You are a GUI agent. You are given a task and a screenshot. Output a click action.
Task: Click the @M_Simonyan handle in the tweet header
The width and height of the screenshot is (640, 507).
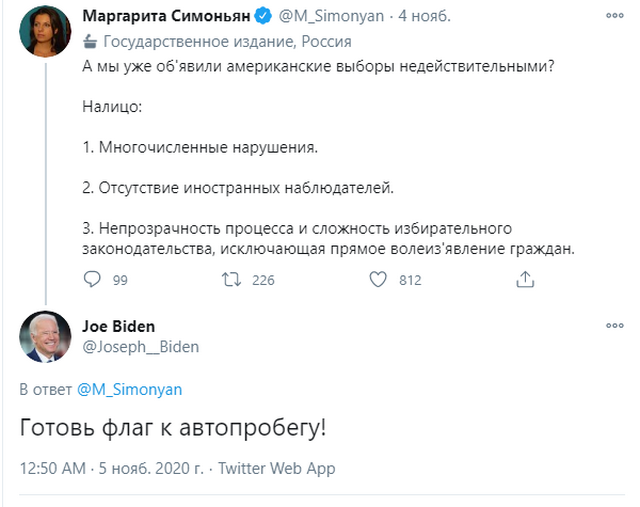325,17
